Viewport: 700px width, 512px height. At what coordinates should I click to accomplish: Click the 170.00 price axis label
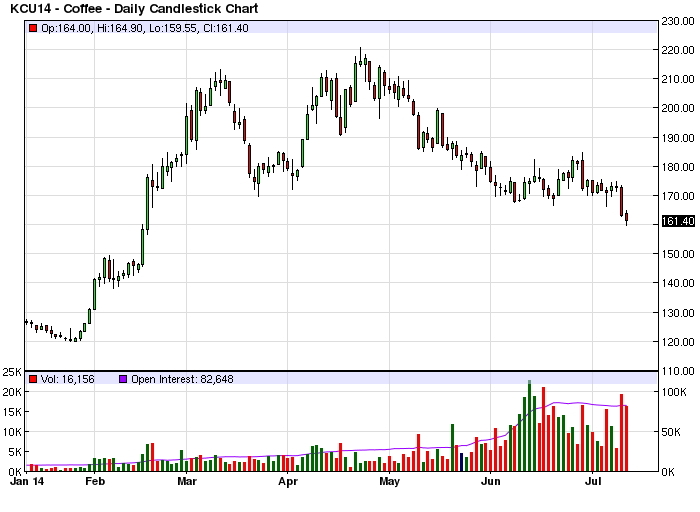[x=678, y=196]
